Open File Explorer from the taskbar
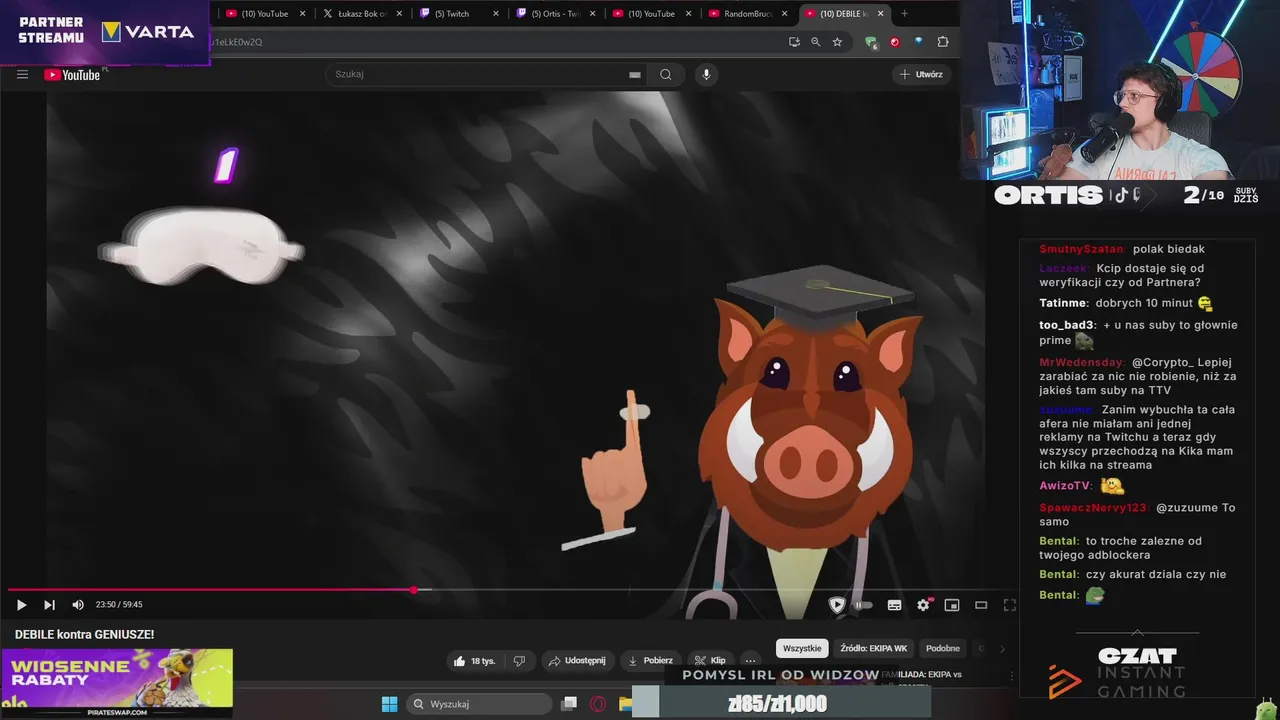The height and width of the screenshot is (720, 1280). point(625,704)
